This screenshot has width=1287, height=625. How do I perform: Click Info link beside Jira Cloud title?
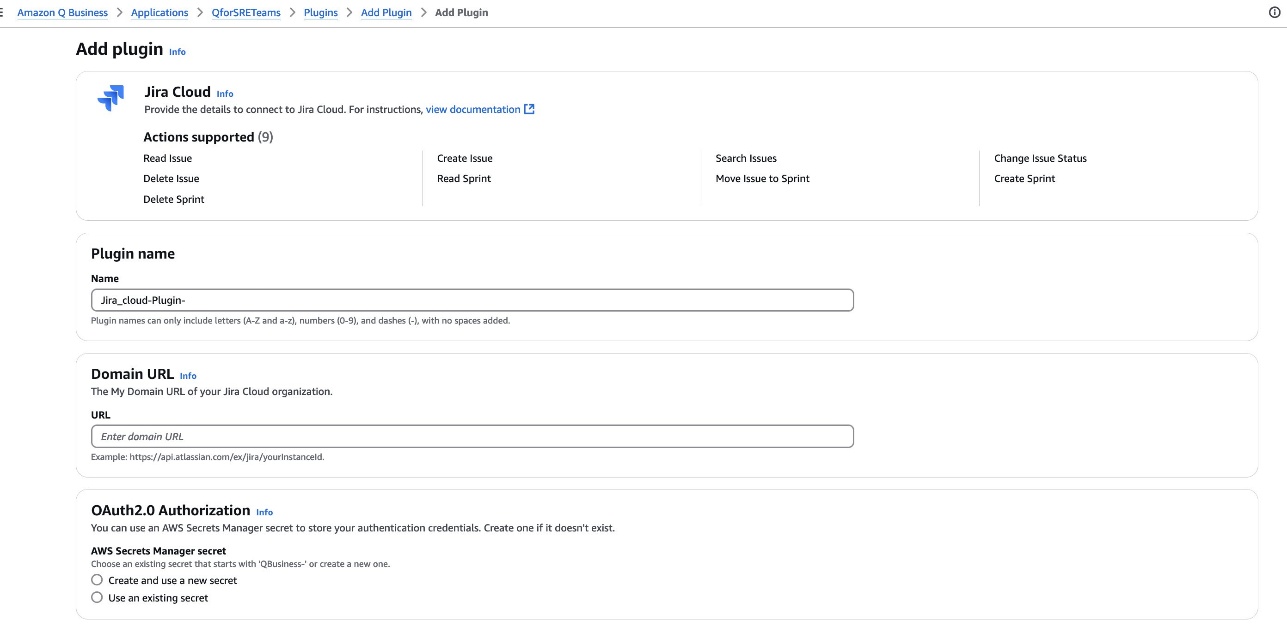(225, 94)
